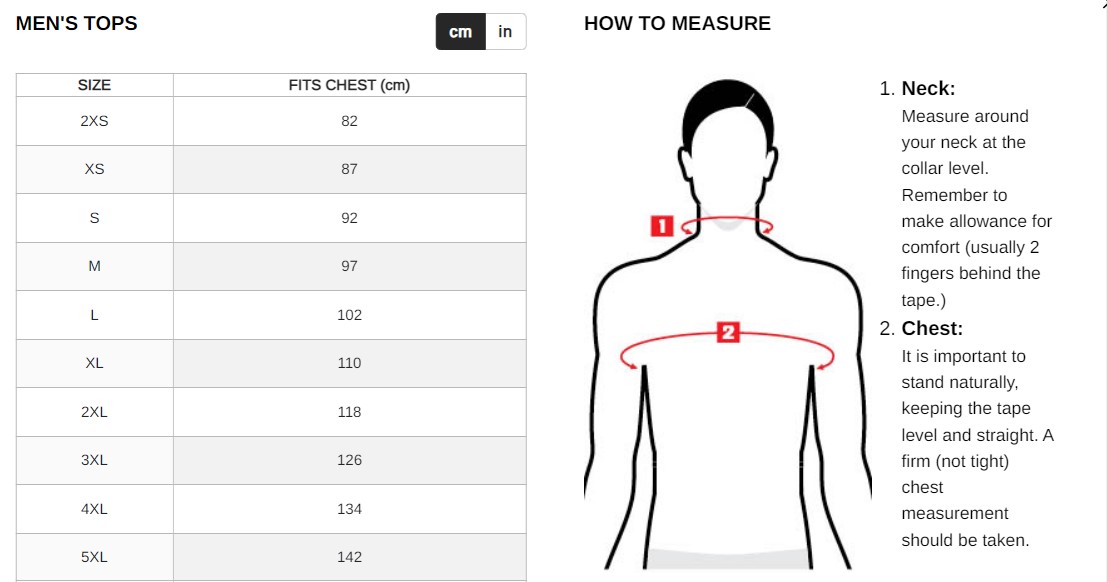Click the red number 1 neck marker
1107x582 pixels.
pyautogui.click(x=662, y=226)
